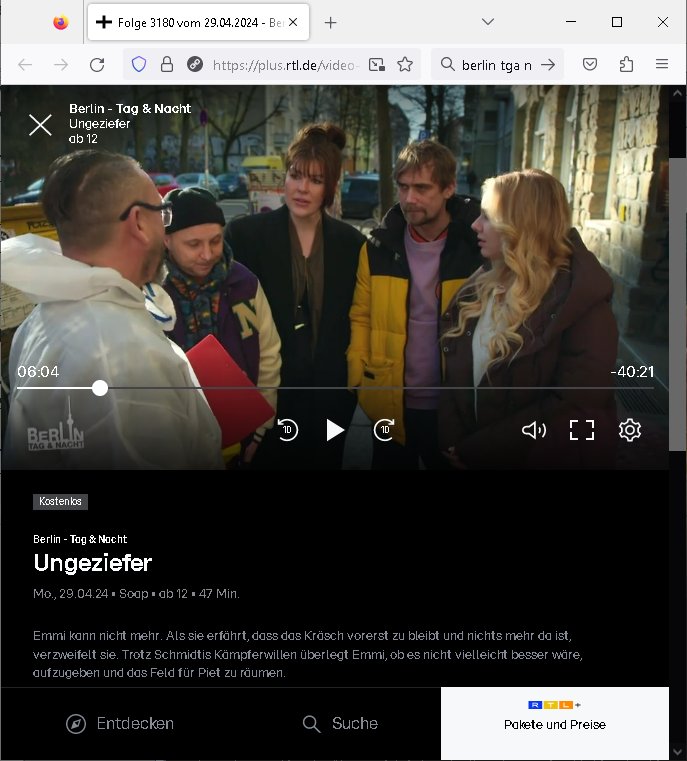687x761 pixels.
Task: Enter fullscreen video mode
Action: coord(582,430)
